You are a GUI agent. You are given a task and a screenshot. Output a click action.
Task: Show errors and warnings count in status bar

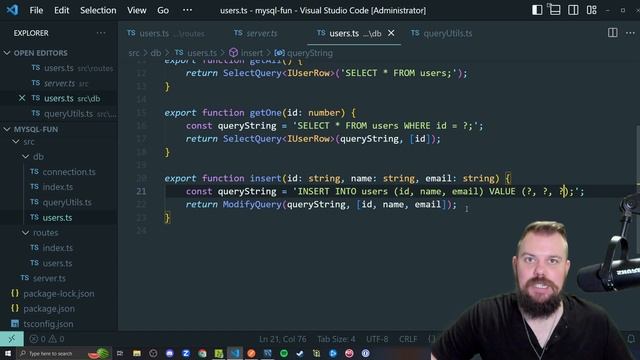point(47,339)
